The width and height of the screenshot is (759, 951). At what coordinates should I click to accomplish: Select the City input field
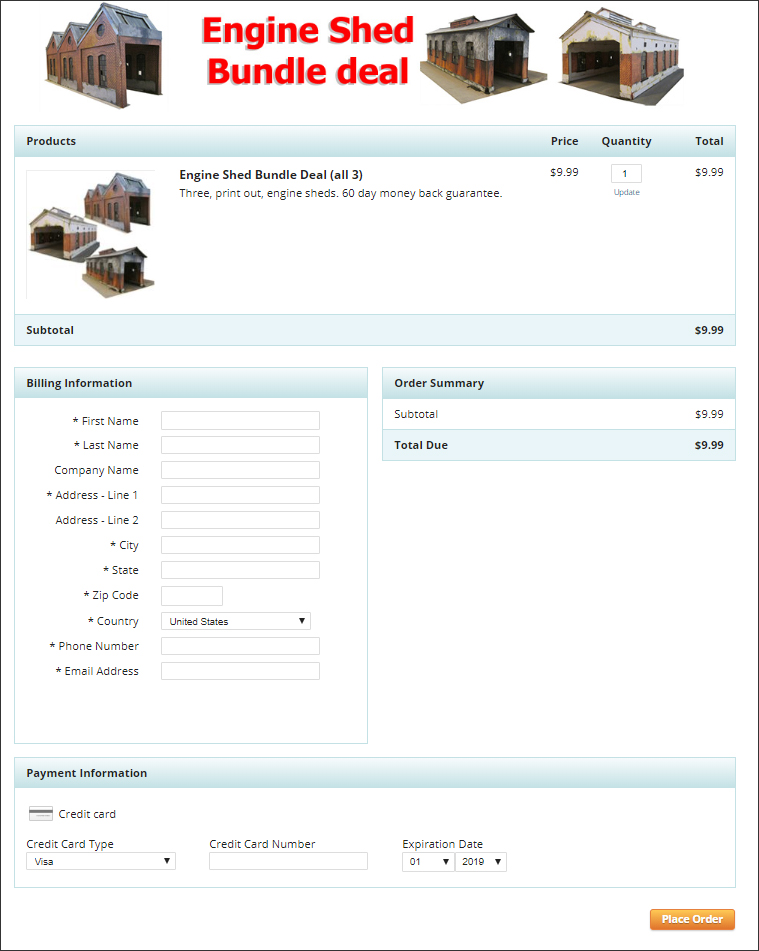pos(240,545)
